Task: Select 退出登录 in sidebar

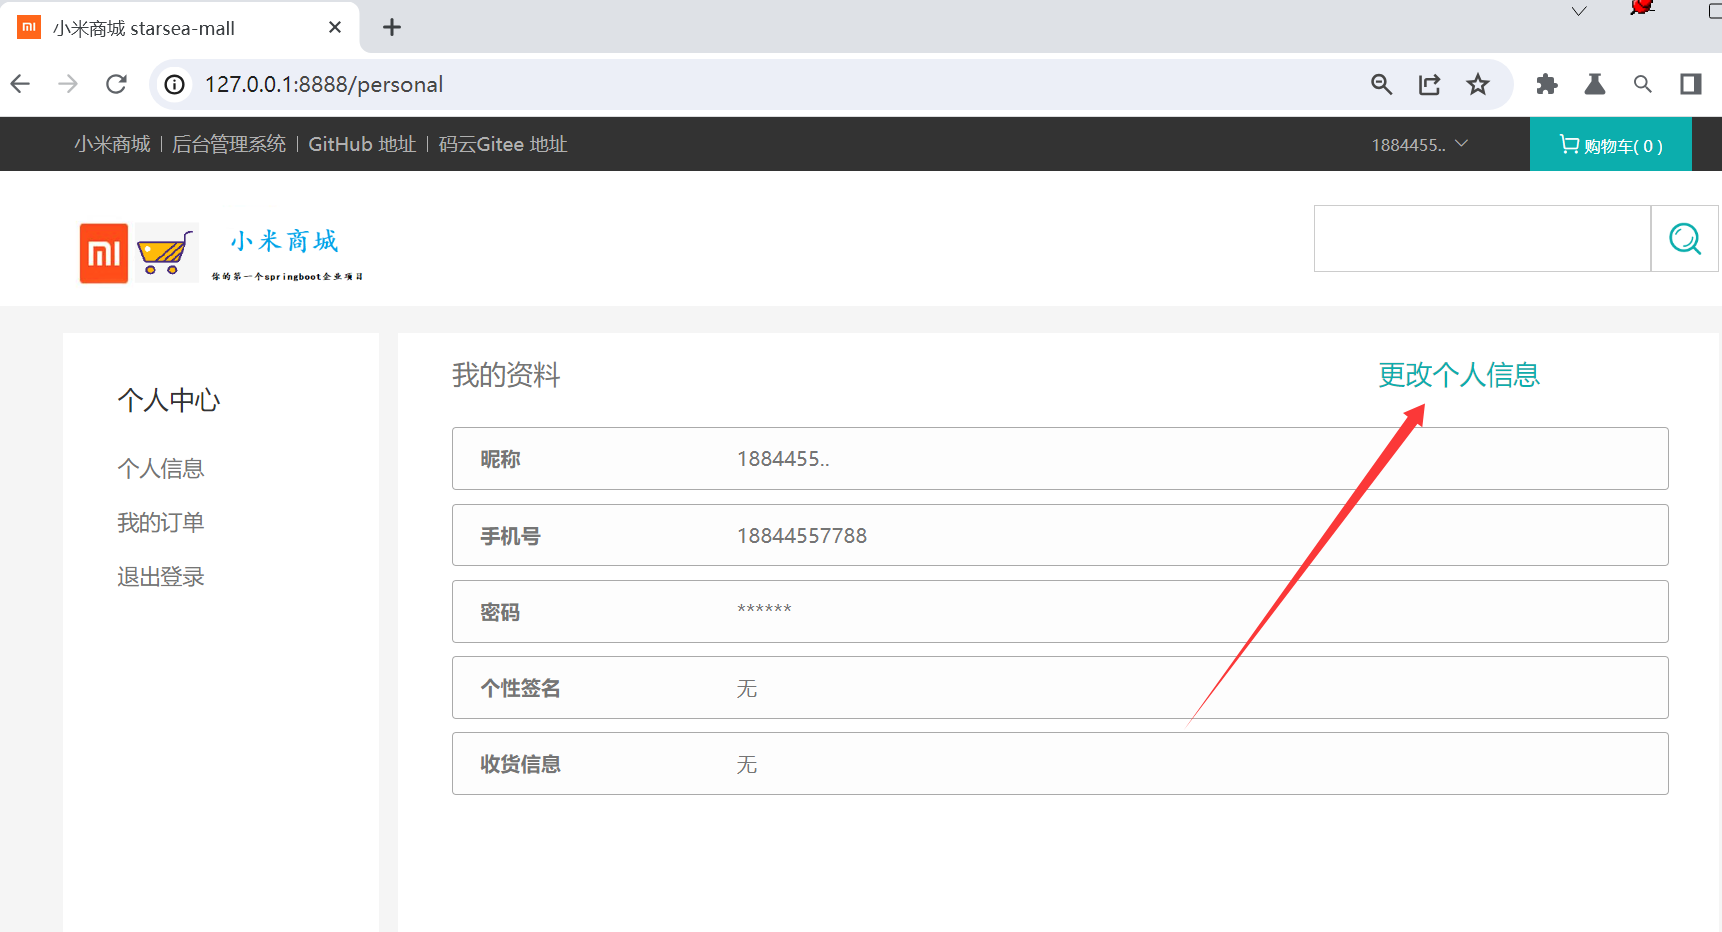Action: 161,576
